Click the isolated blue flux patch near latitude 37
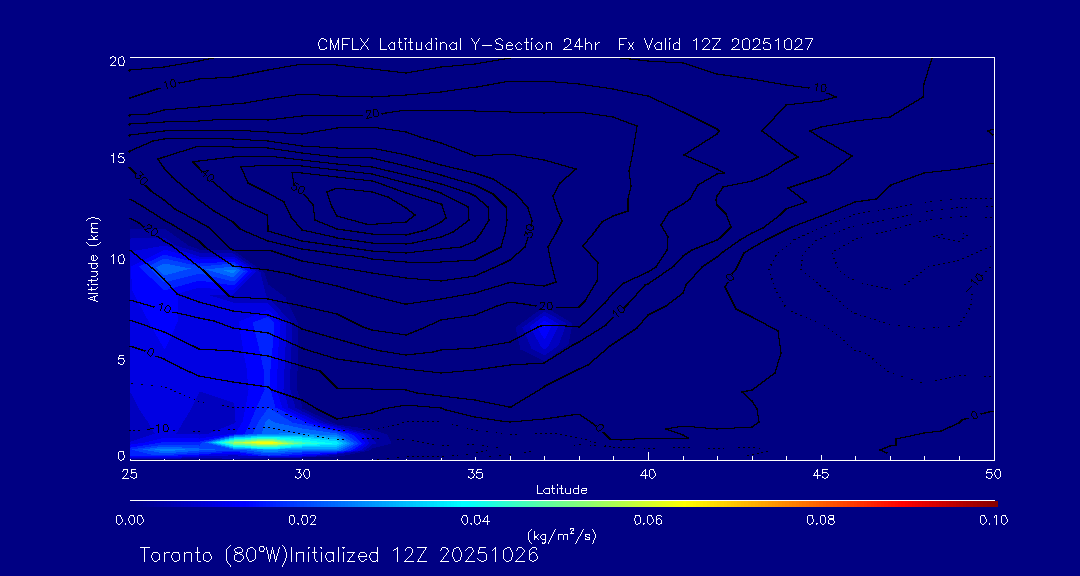1080x576 pixels. [x=544, y=333]
